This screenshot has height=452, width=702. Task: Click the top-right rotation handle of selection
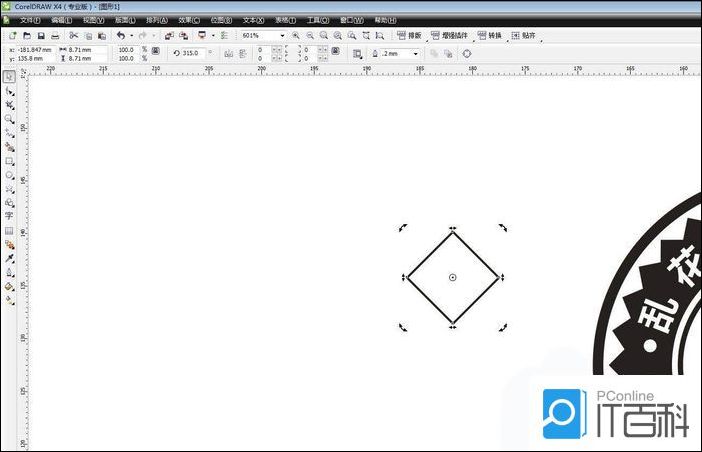(503, 228)
